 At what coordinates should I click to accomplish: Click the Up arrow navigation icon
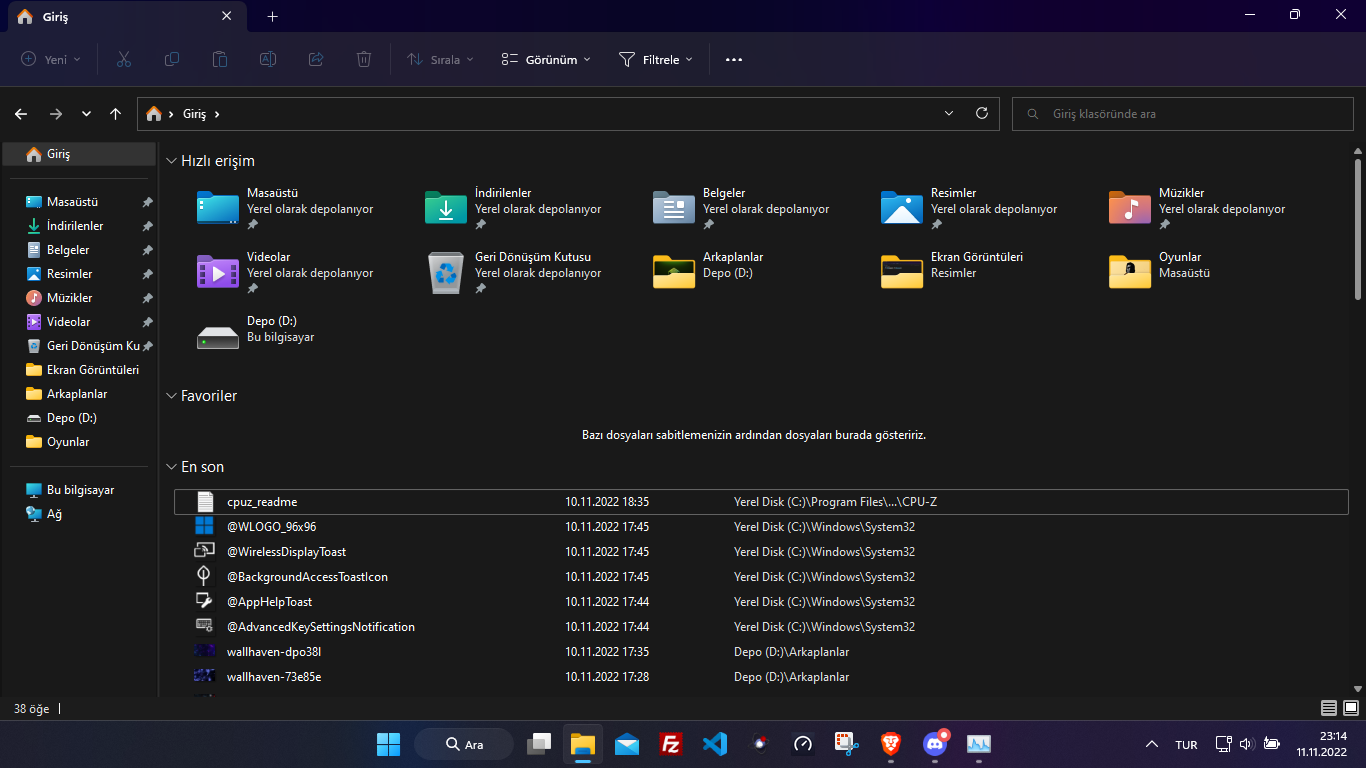[116, 114]
